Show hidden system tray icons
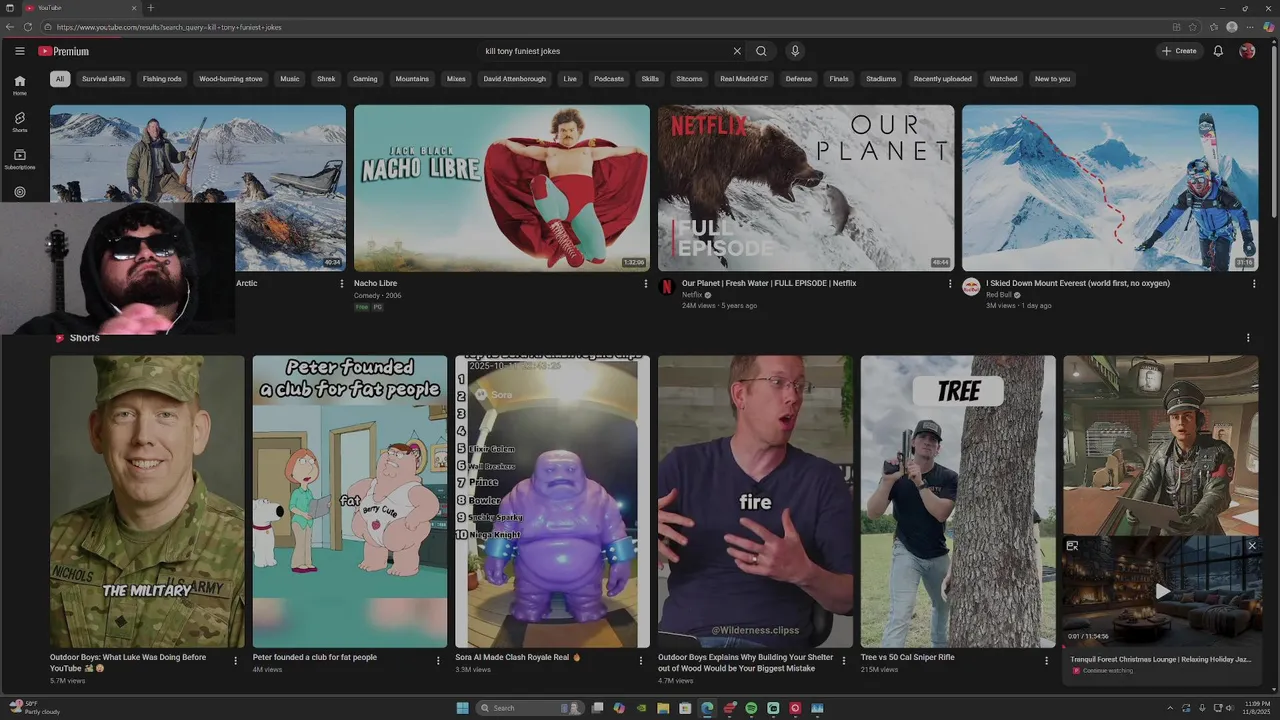 pyautogui.click(x=1170, y=708)
